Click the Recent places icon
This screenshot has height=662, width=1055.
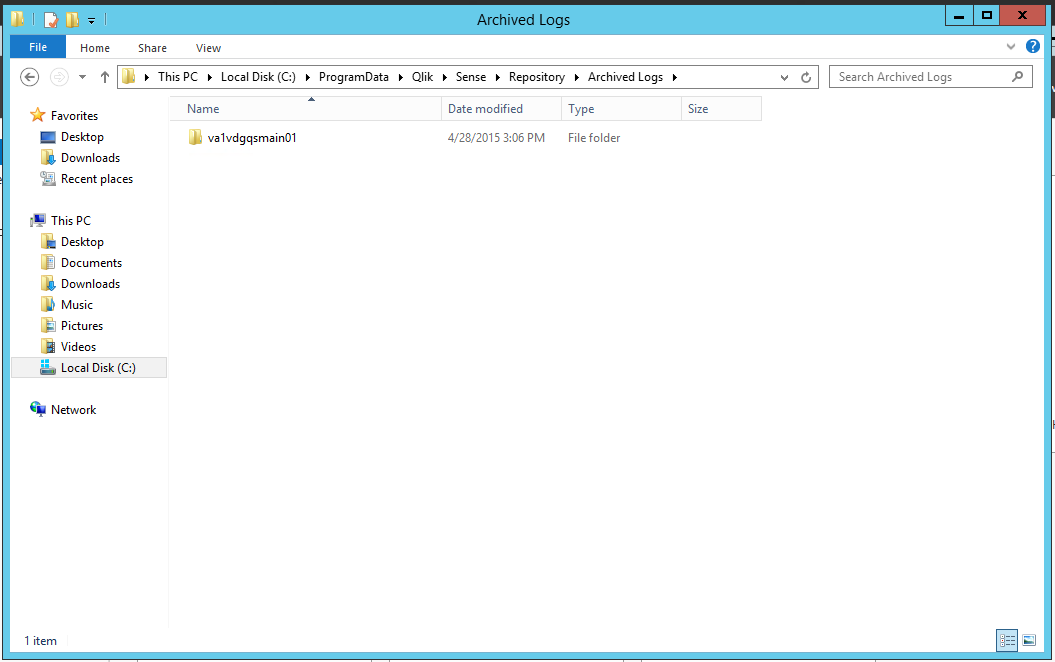click(48, 178)
